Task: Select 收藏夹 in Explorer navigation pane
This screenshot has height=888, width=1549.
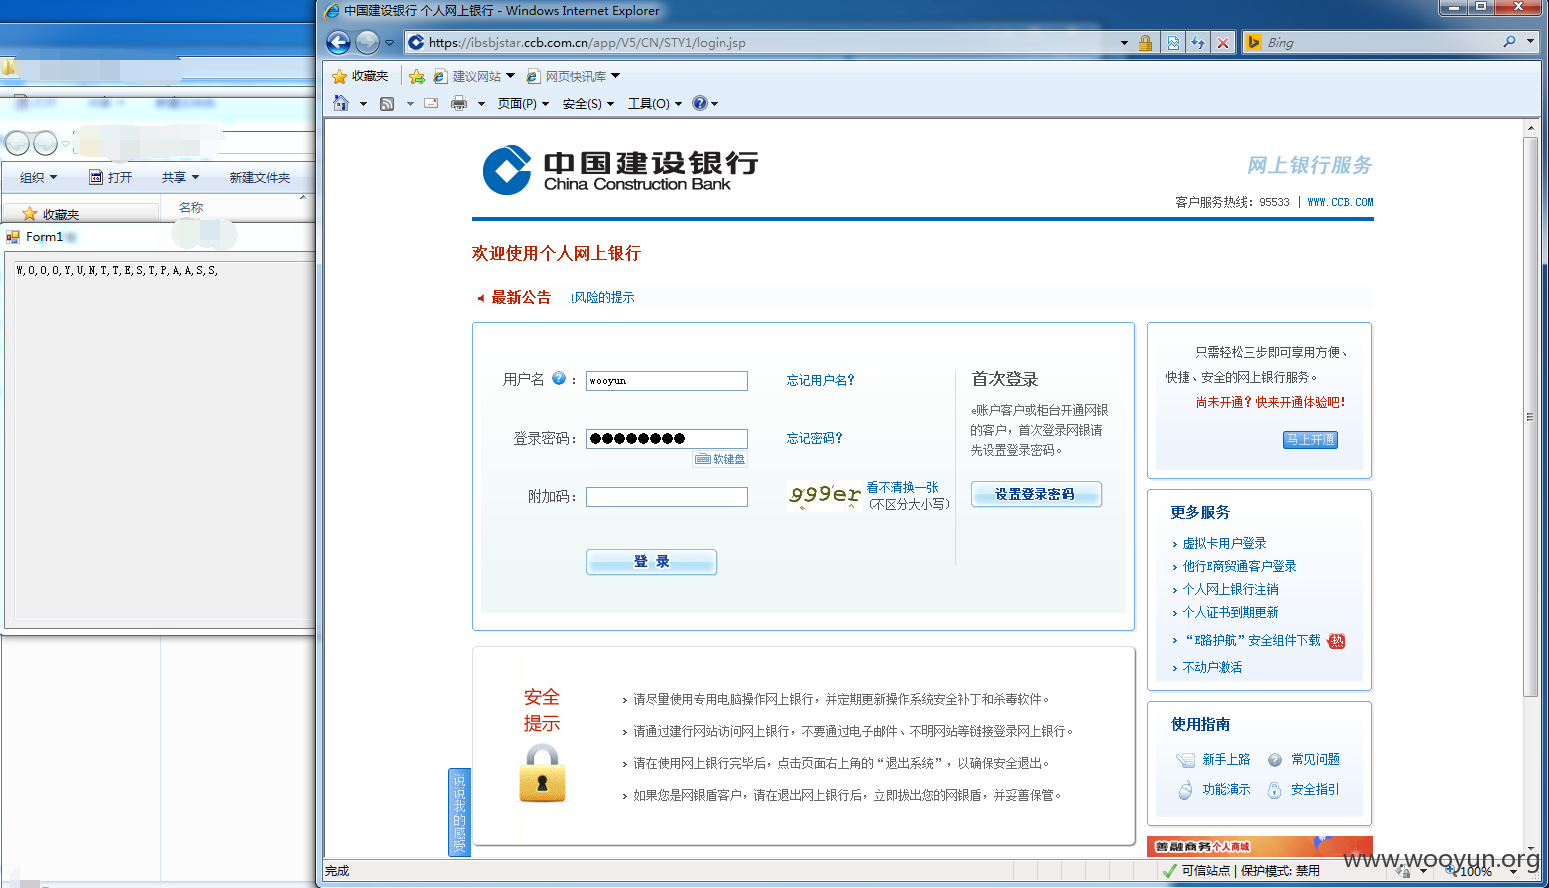Action: point(51,214)
